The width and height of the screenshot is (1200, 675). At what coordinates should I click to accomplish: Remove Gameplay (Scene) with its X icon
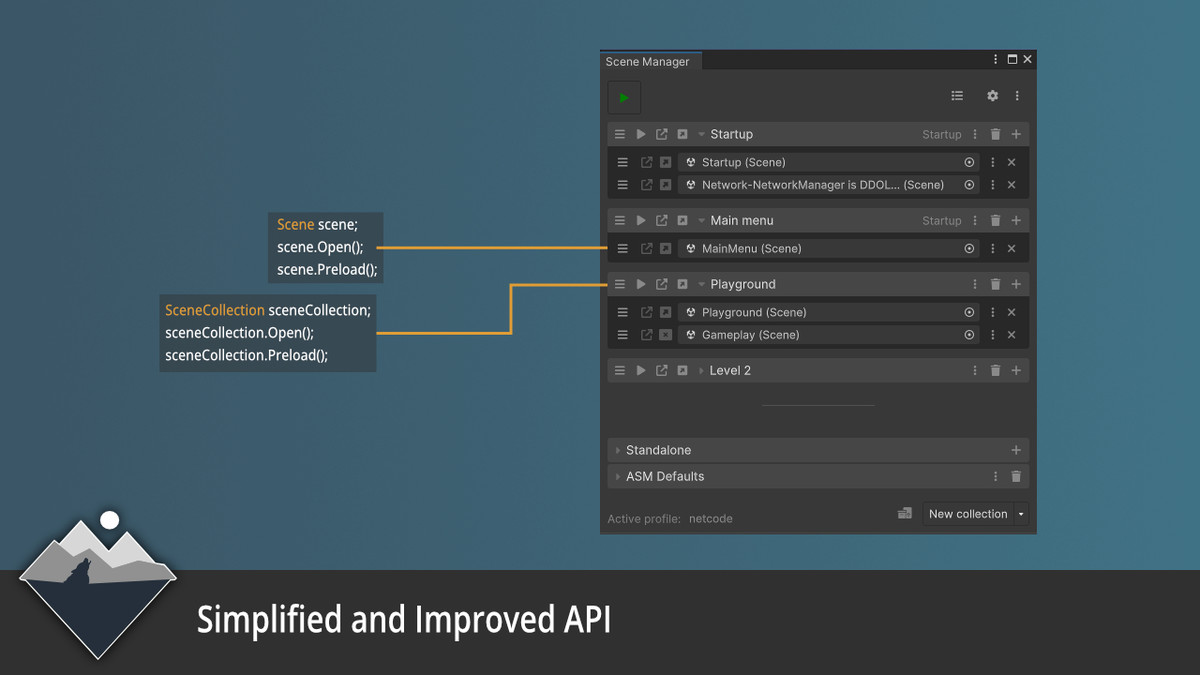(1011, 335)
